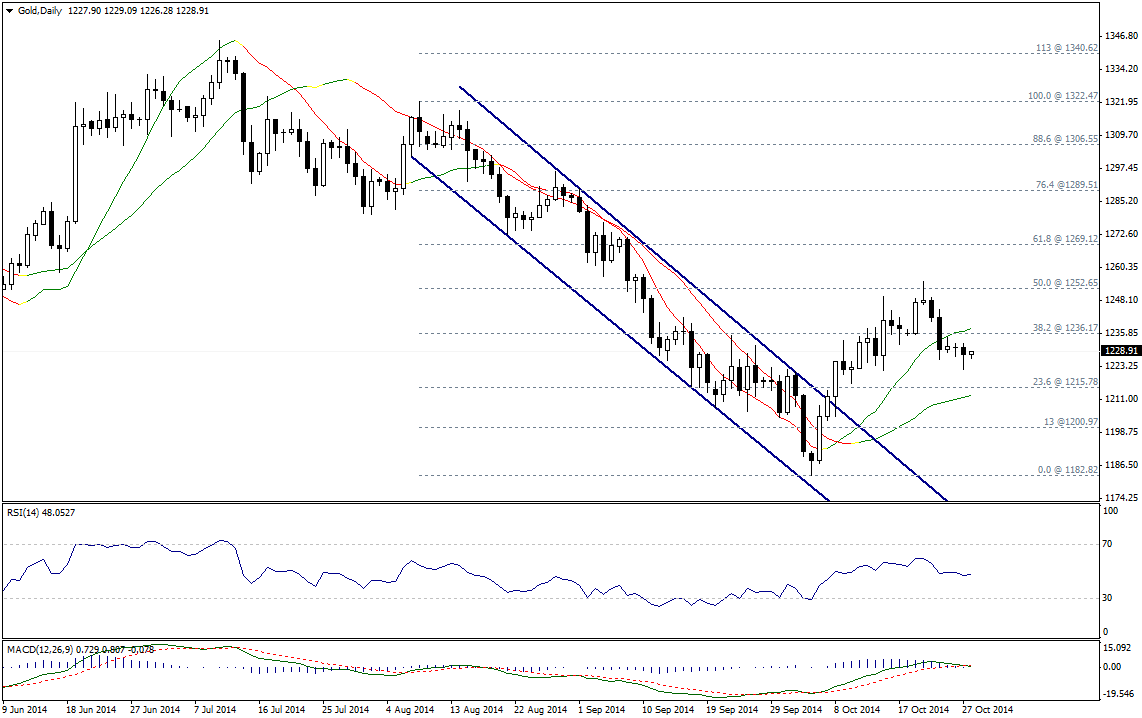Click the 1309.70 price axis value

(1121, 135)
